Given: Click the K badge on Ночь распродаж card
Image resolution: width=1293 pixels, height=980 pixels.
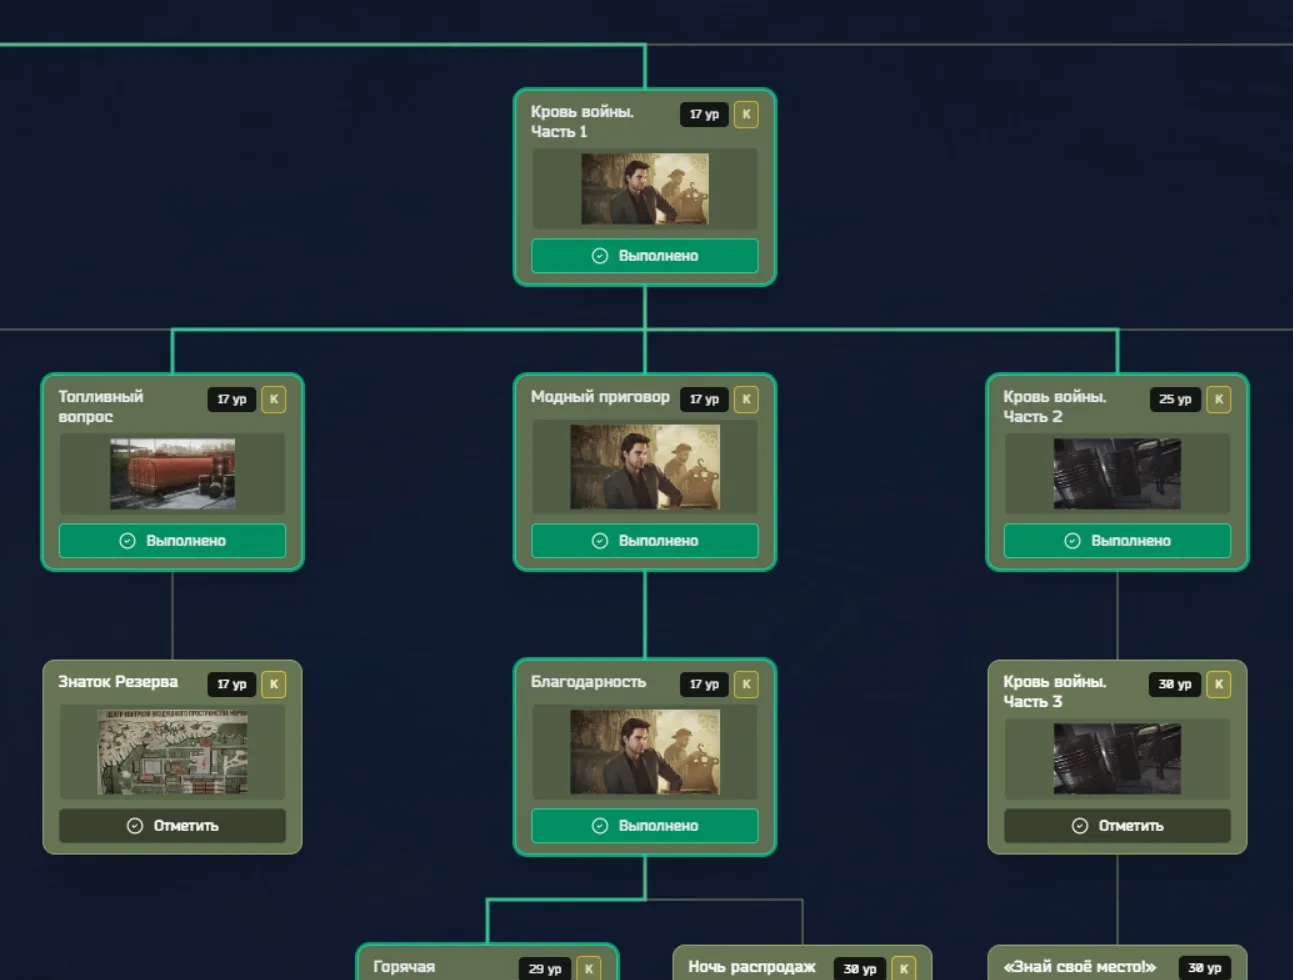Looking at the screenshot, I should tap(904, 968).
